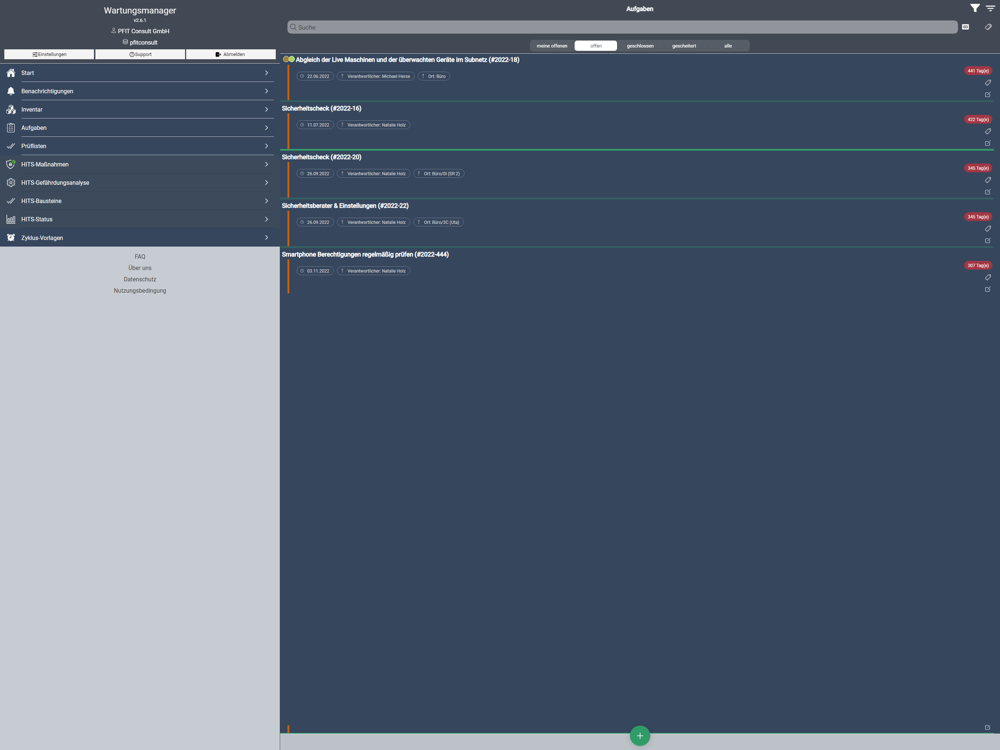Click the alarm clock icon for Zyklus-Vorlagen

[x=11, y=237]
